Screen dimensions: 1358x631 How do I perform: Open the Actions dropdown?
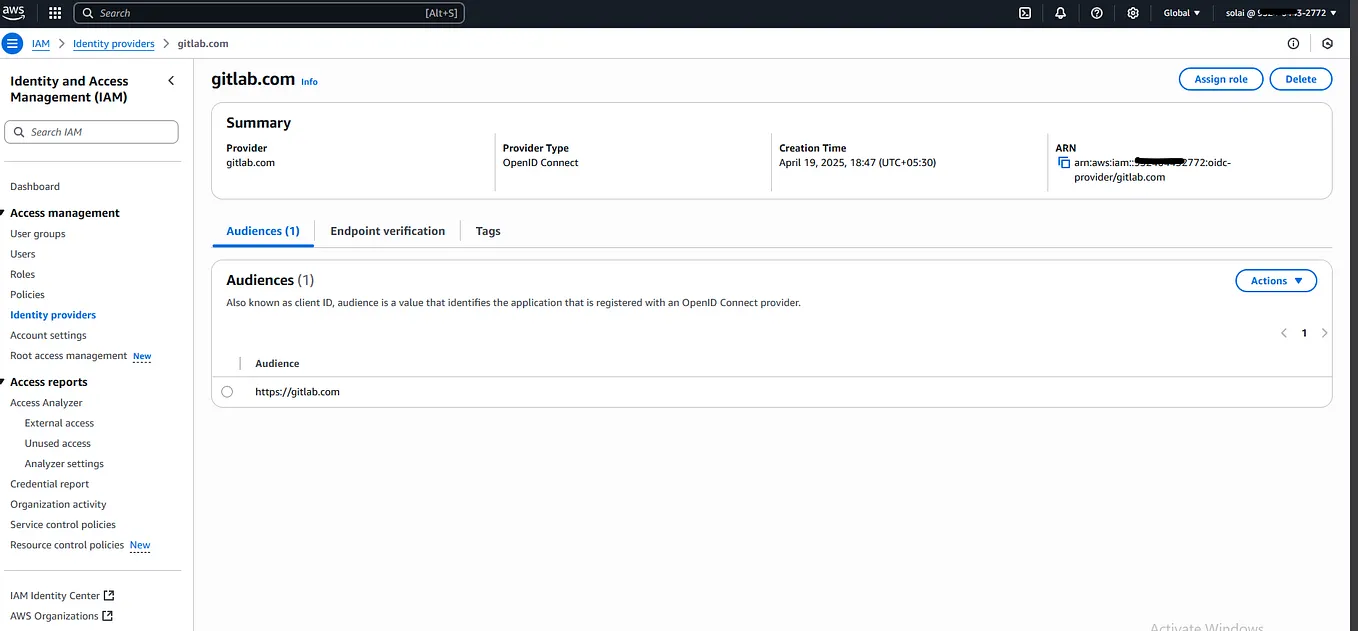(x=1276, y=280)
